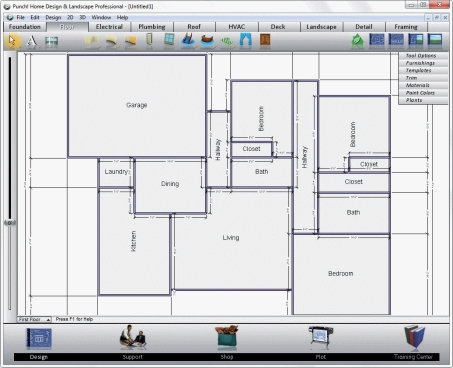Open the Materials panel
Image resolution: width=453 pixels, height=368 pixels.
coord(423,85)
